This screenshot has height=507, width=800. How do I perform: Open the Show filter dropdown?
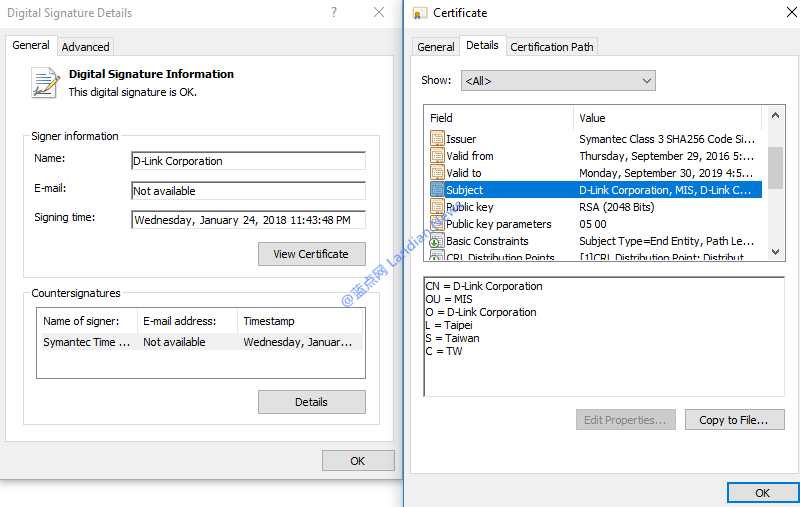pos(557,81)
